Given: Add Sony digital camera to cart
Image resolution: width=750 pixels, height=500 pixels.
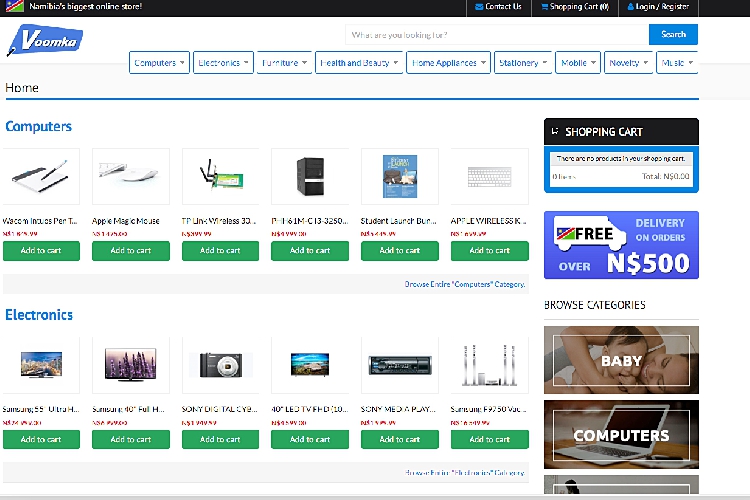Looking at the screenshot, I should click(x=220, y=439).
